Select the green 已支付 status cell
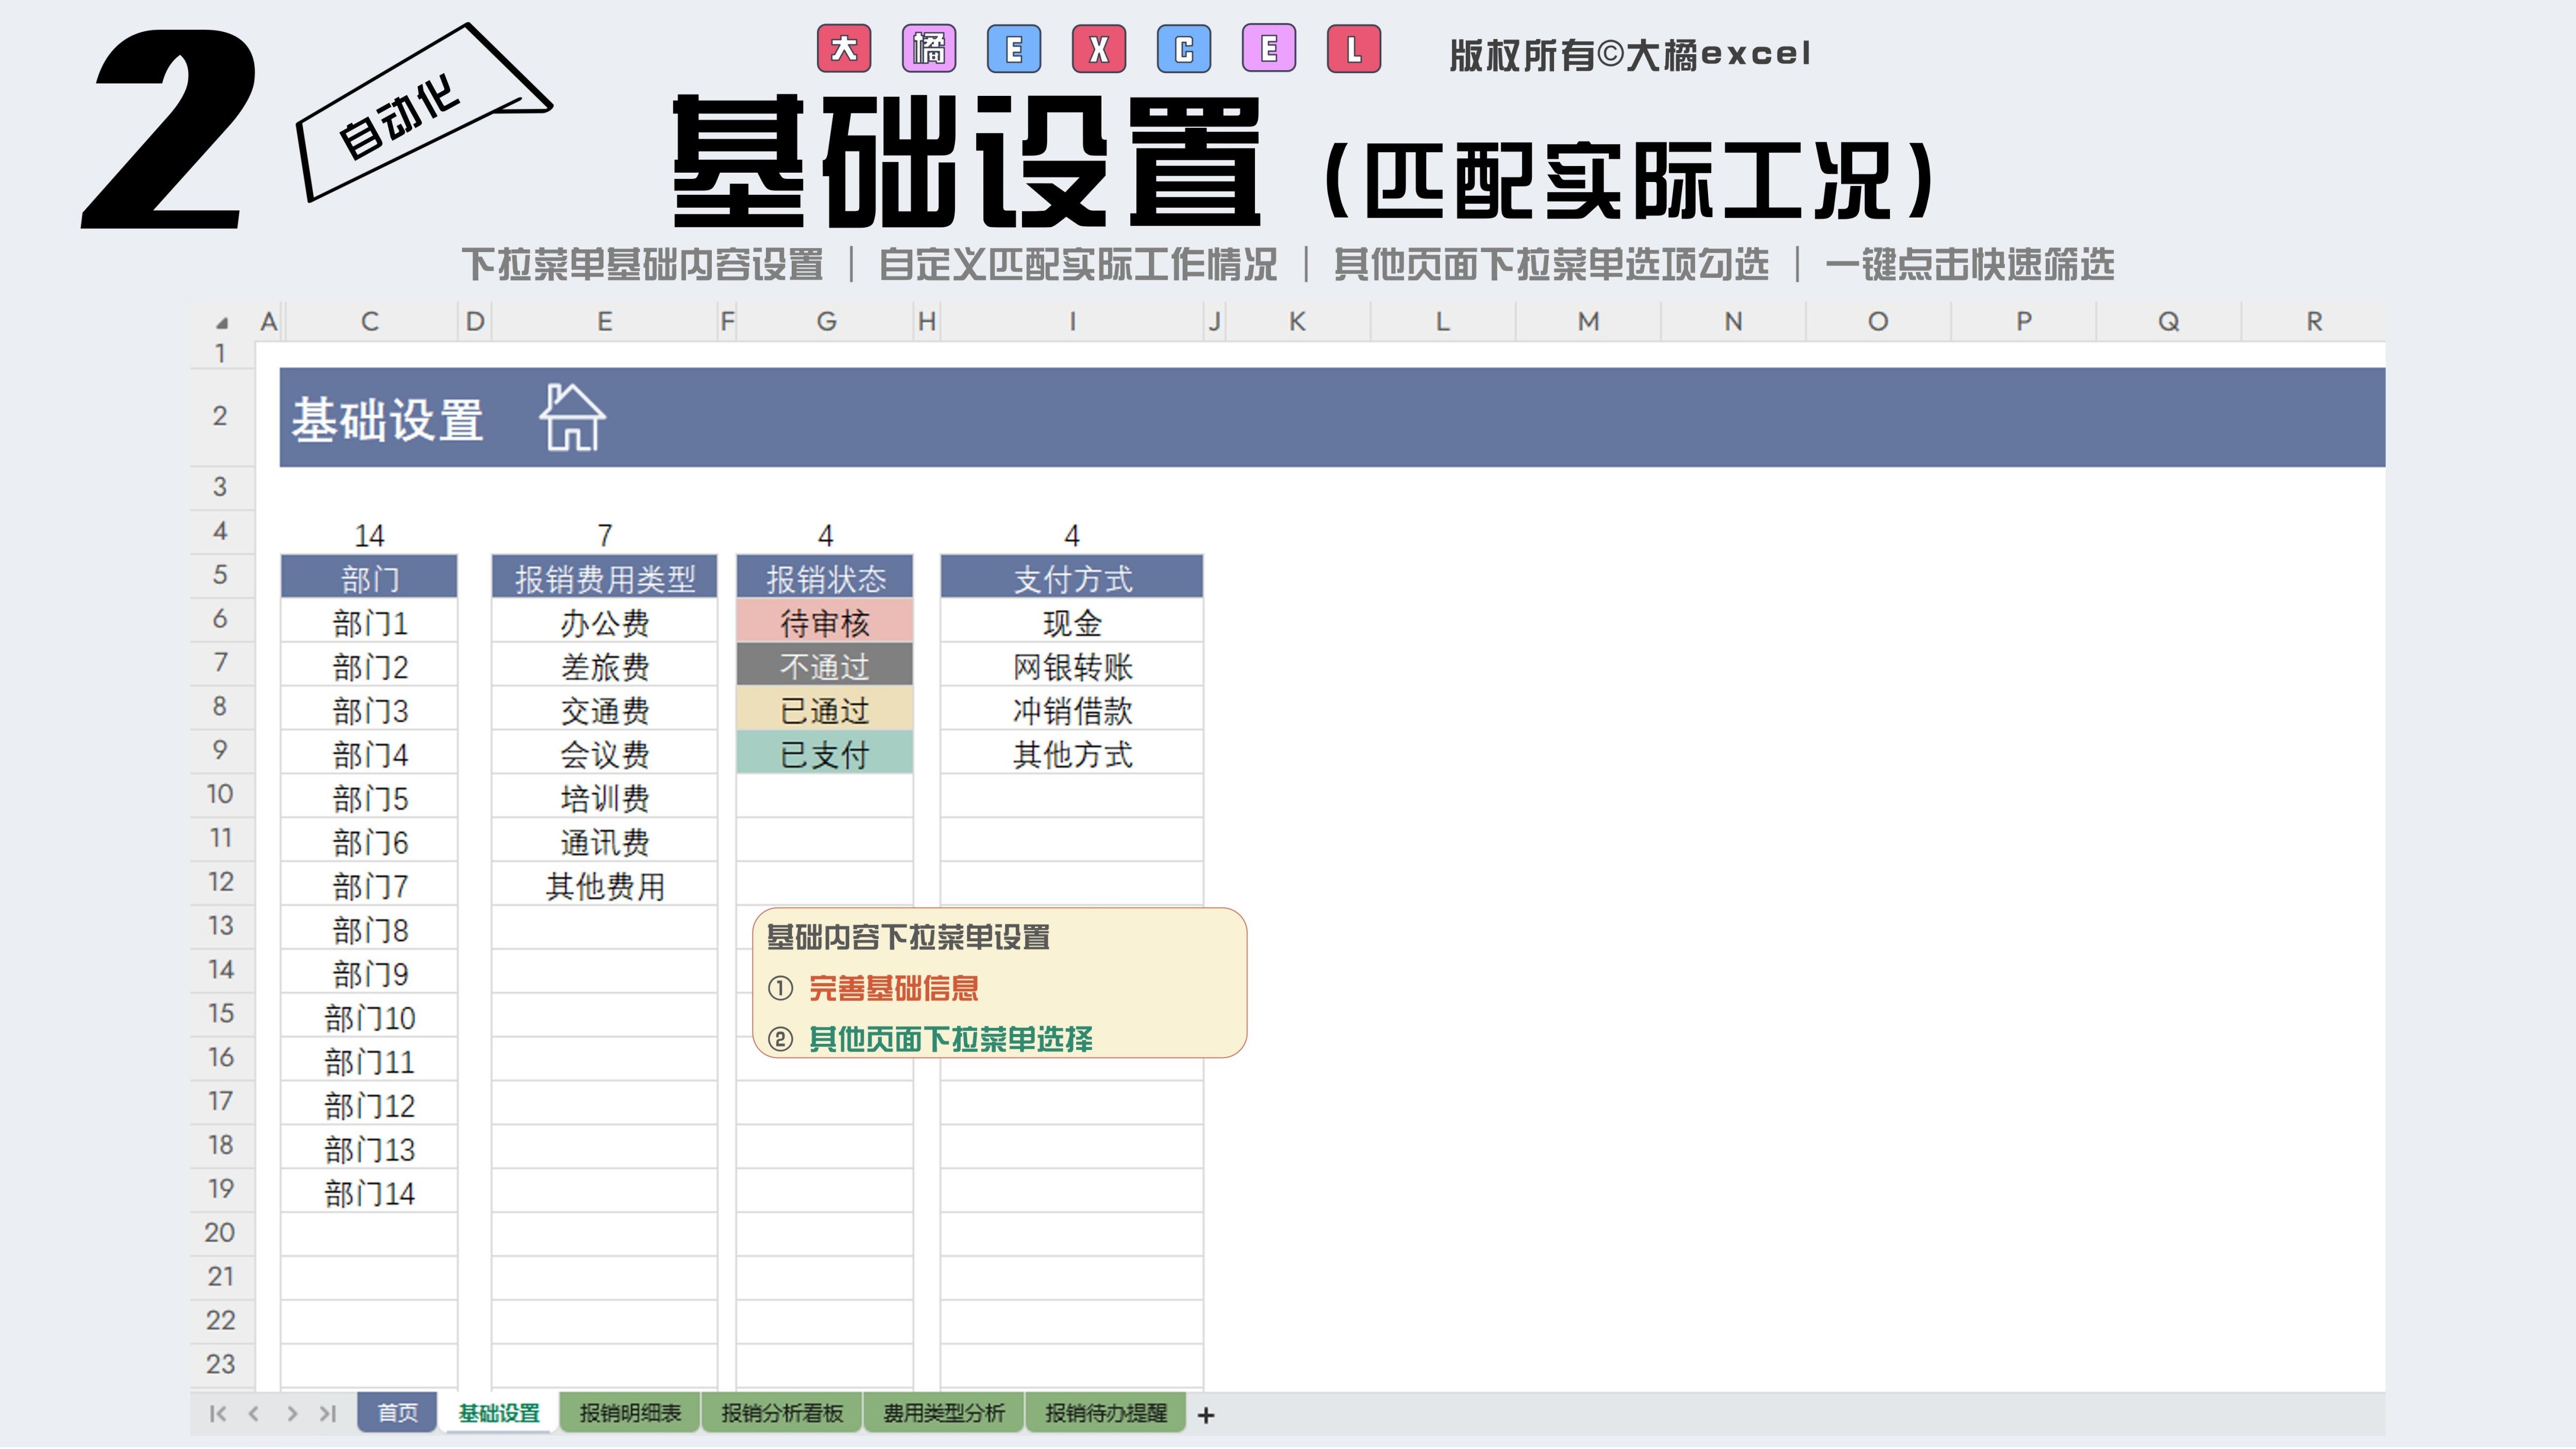This screenshot has height=1449, width=2576. point(824,754)
